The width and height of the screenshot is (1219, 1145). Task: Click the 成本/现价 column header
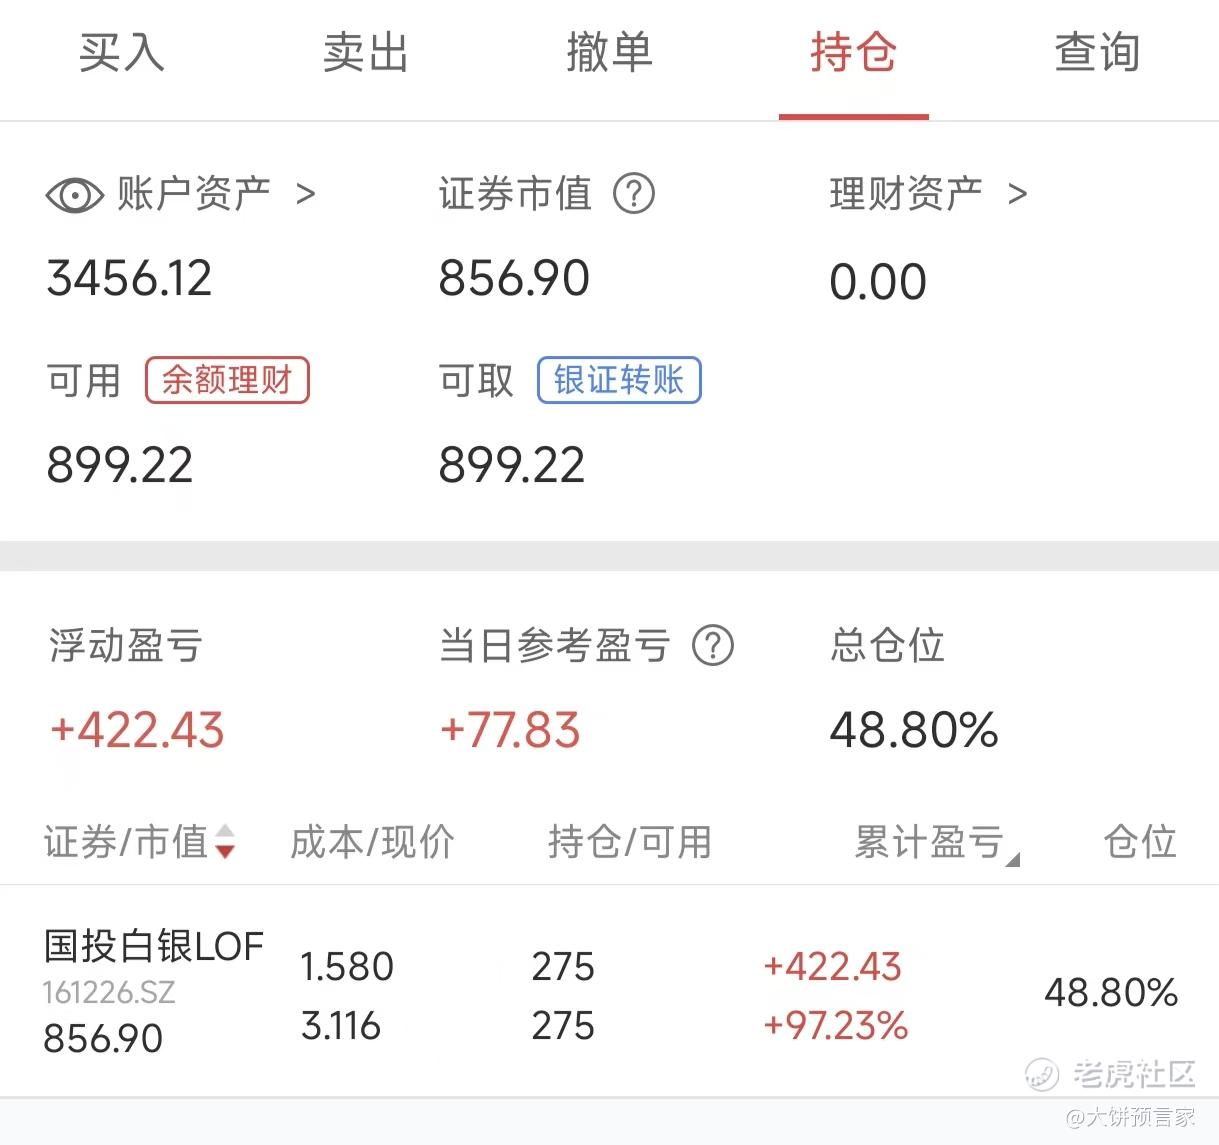(x=372, y=842)
